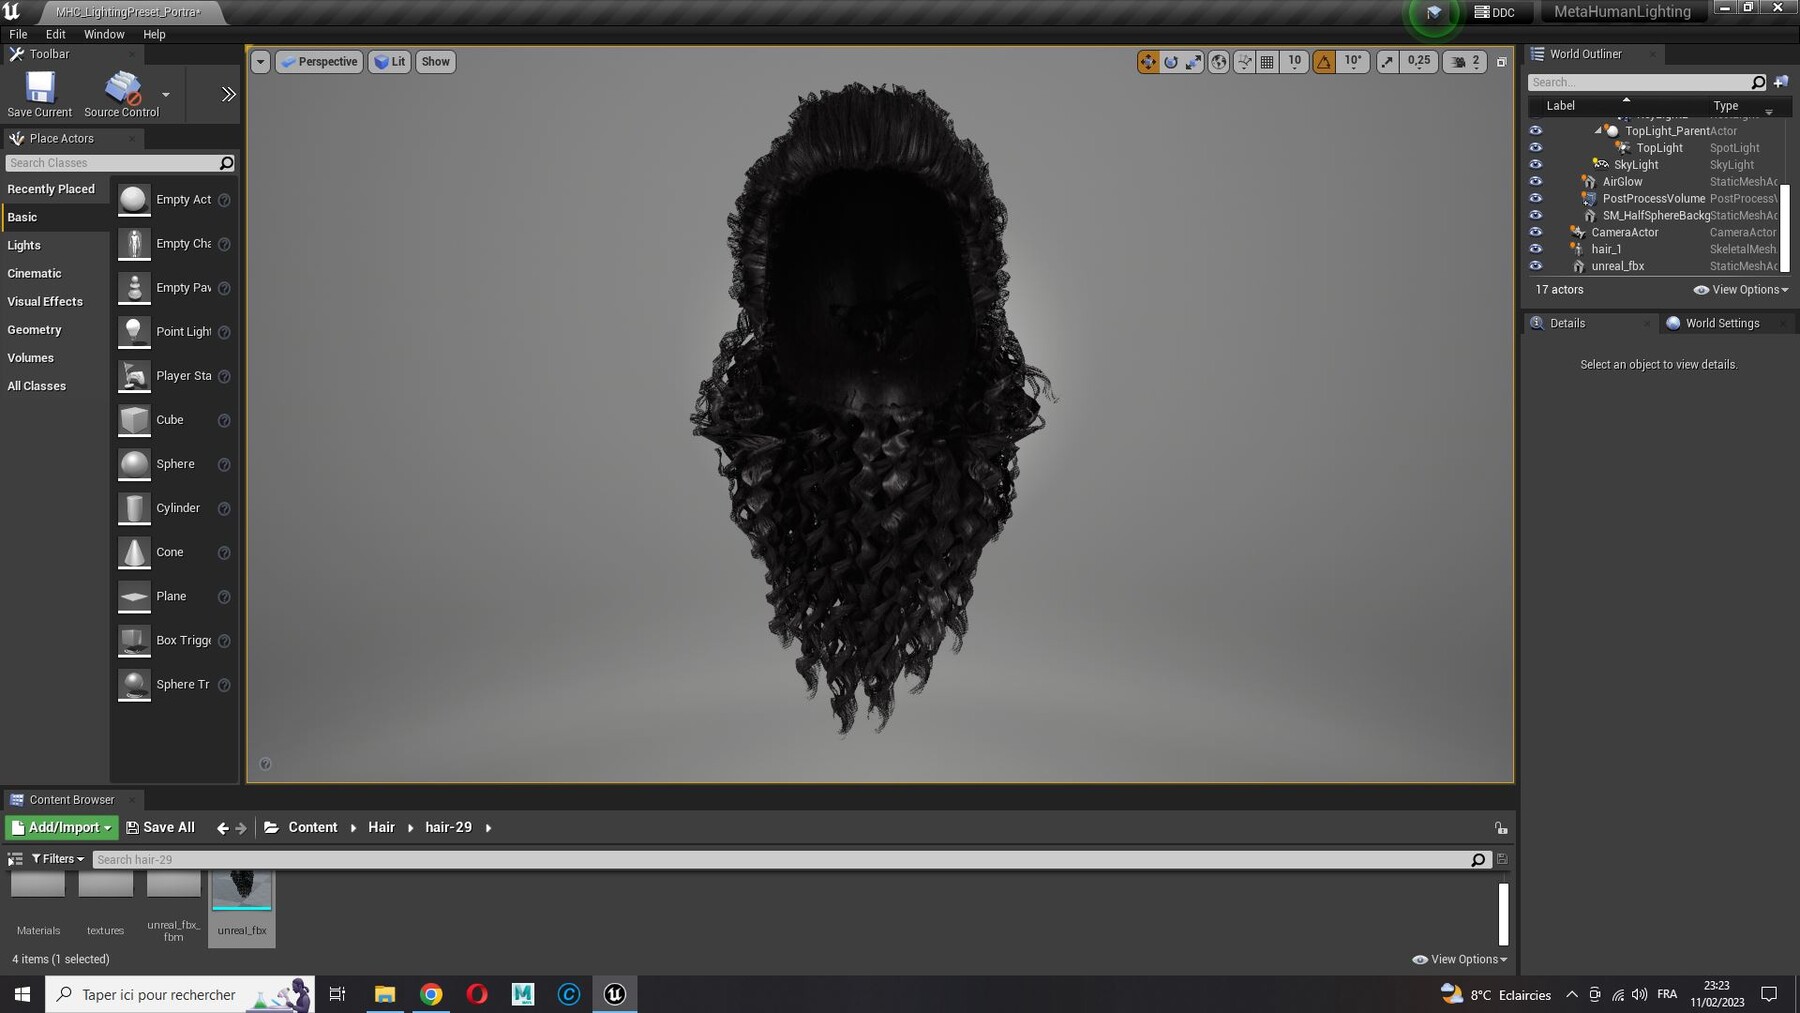Open the camera speed 2 dropdown
The image size is (1800, 1013).
(1465, 62)
